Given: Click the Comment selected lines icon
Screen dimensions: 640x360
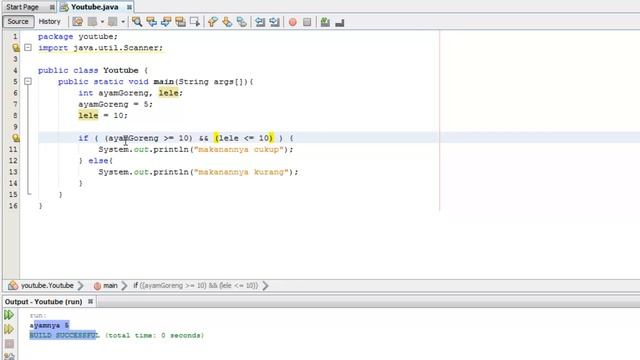Looking at the screenshot, I should 325,22.
